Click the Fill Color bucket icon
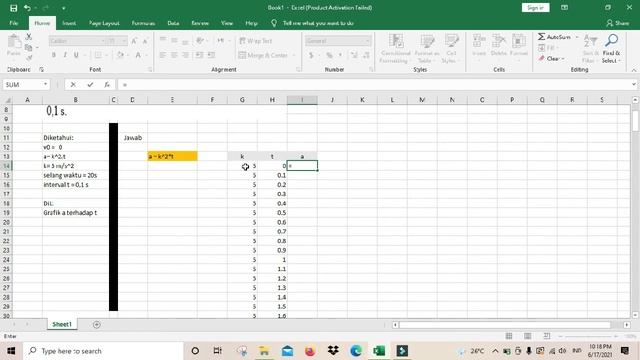 pyautogui.click(x=120, y=55)
